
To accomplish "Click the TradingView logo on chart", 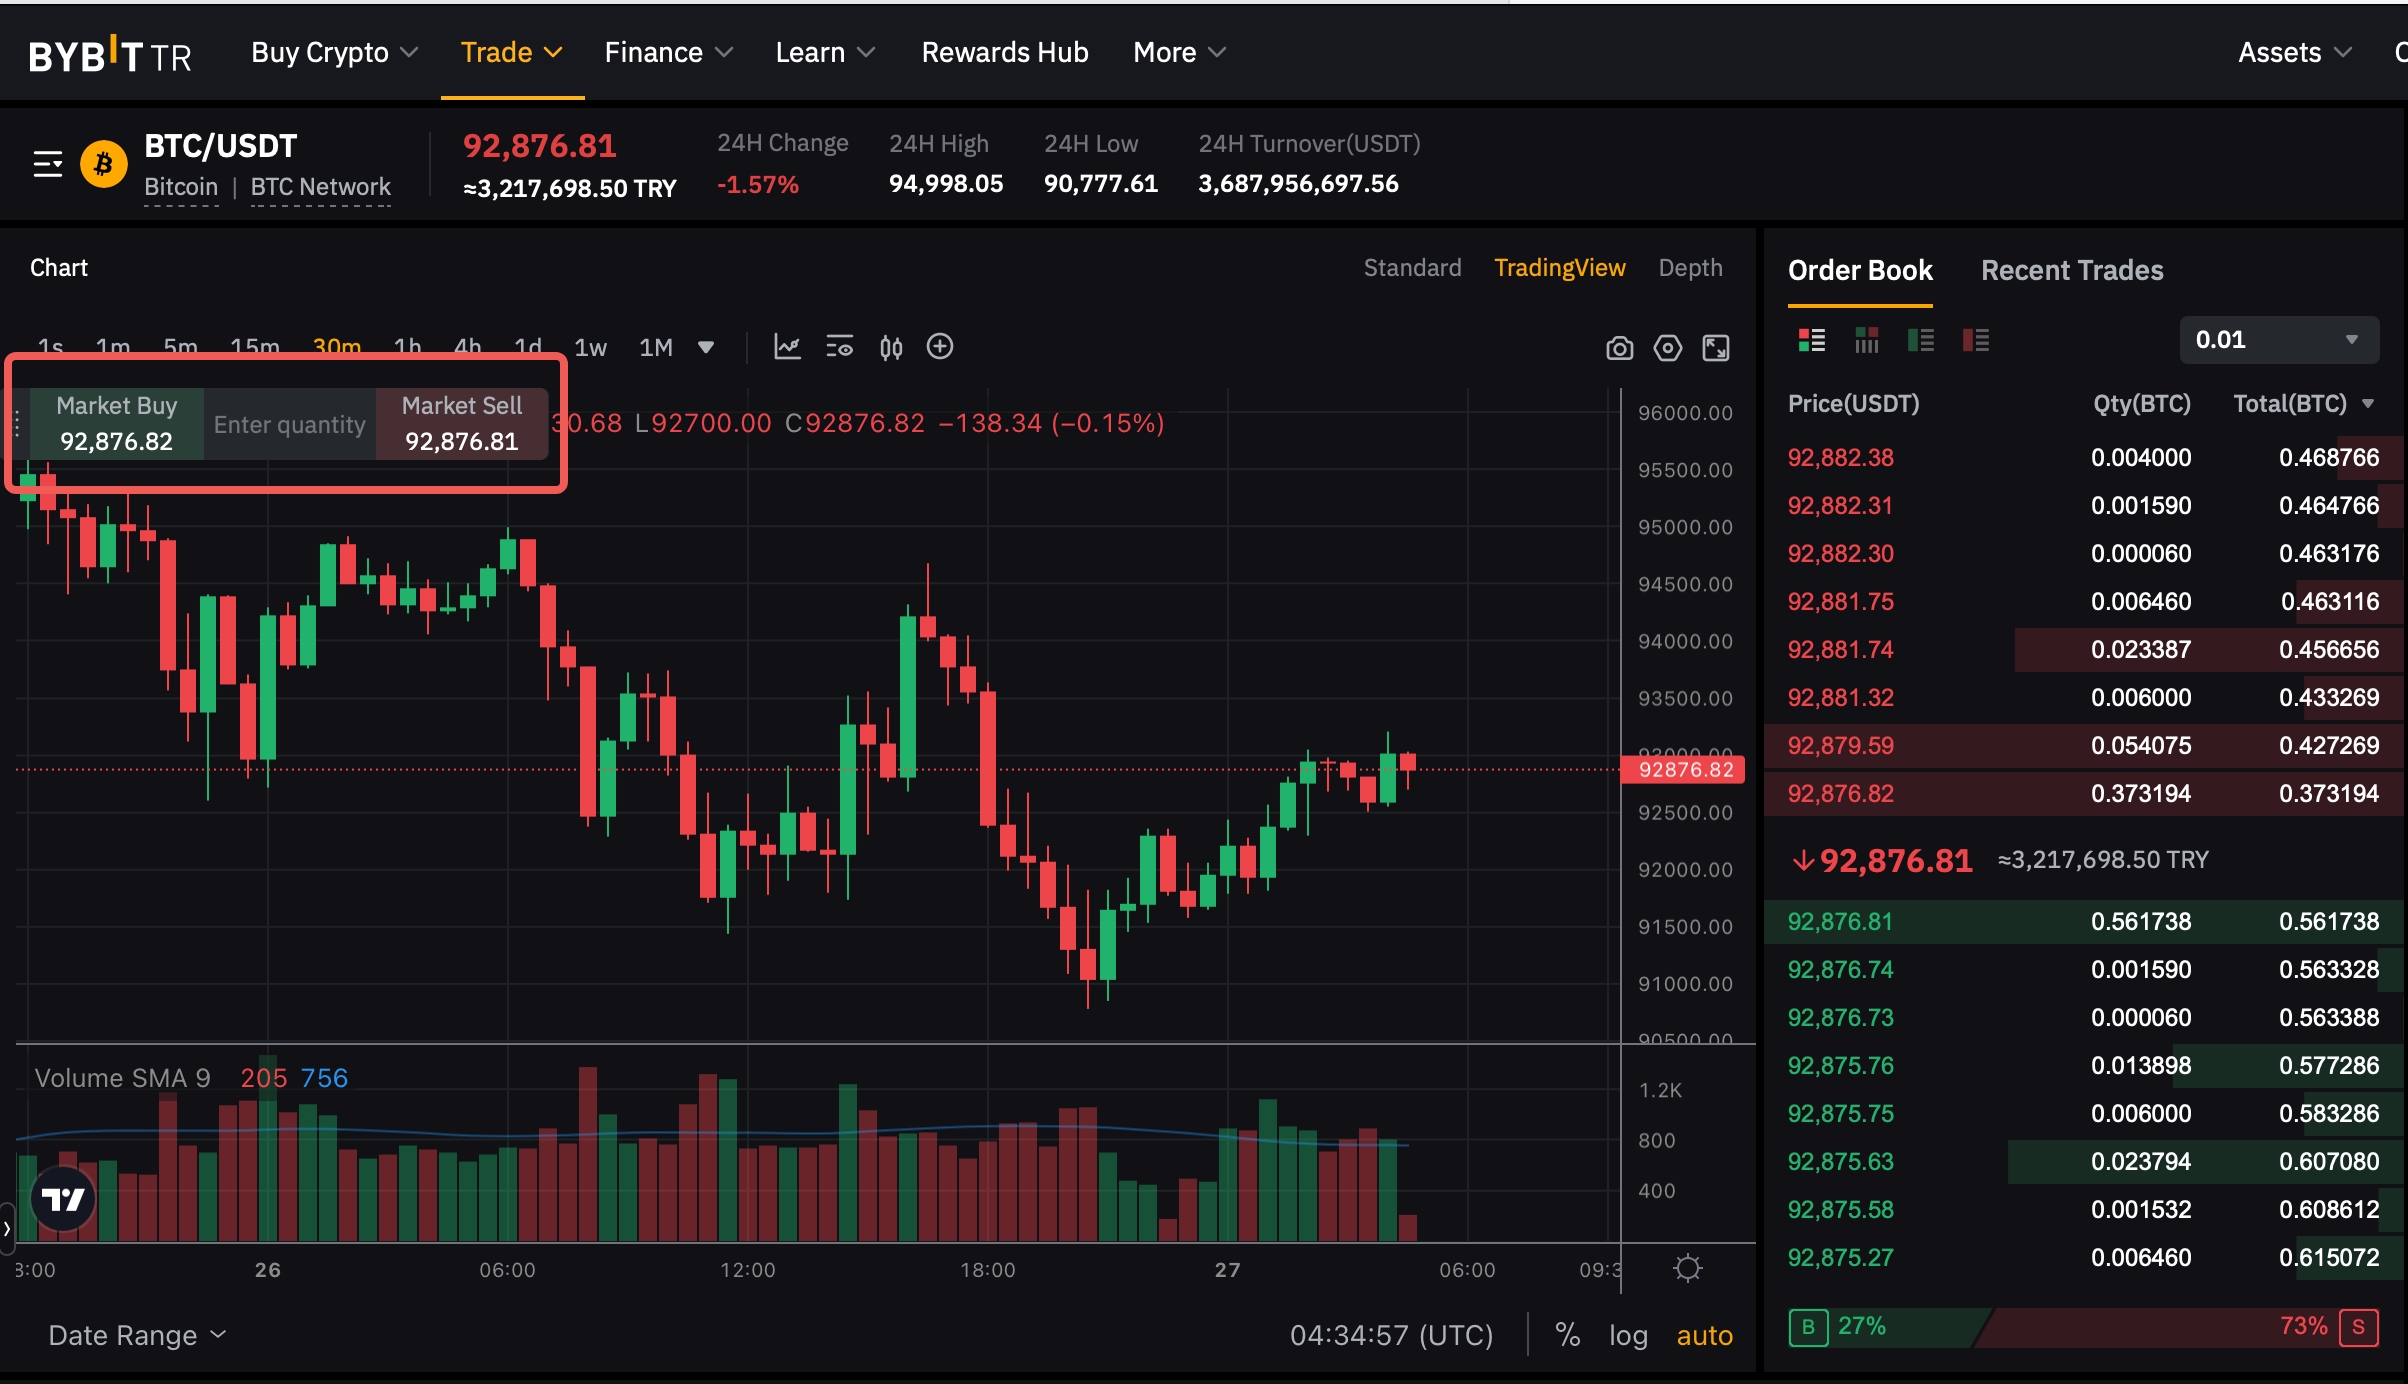I will pos(63,1198).
